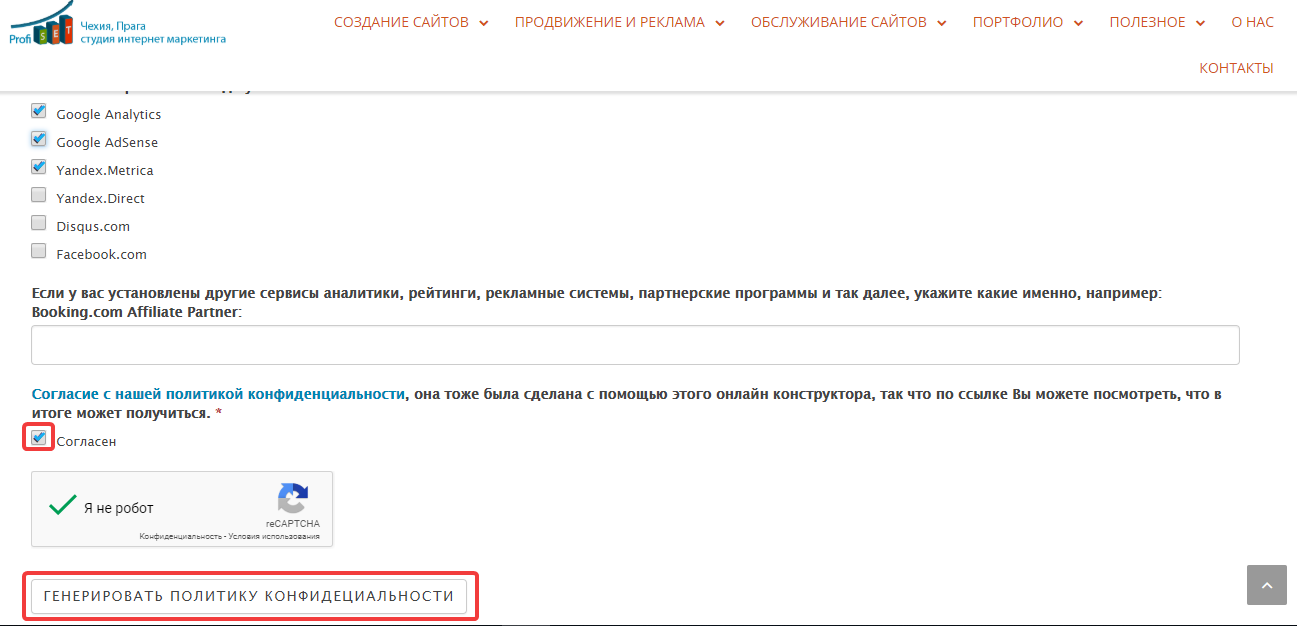
Task: Click the Disqus.com label text
Action: point(93,227)
